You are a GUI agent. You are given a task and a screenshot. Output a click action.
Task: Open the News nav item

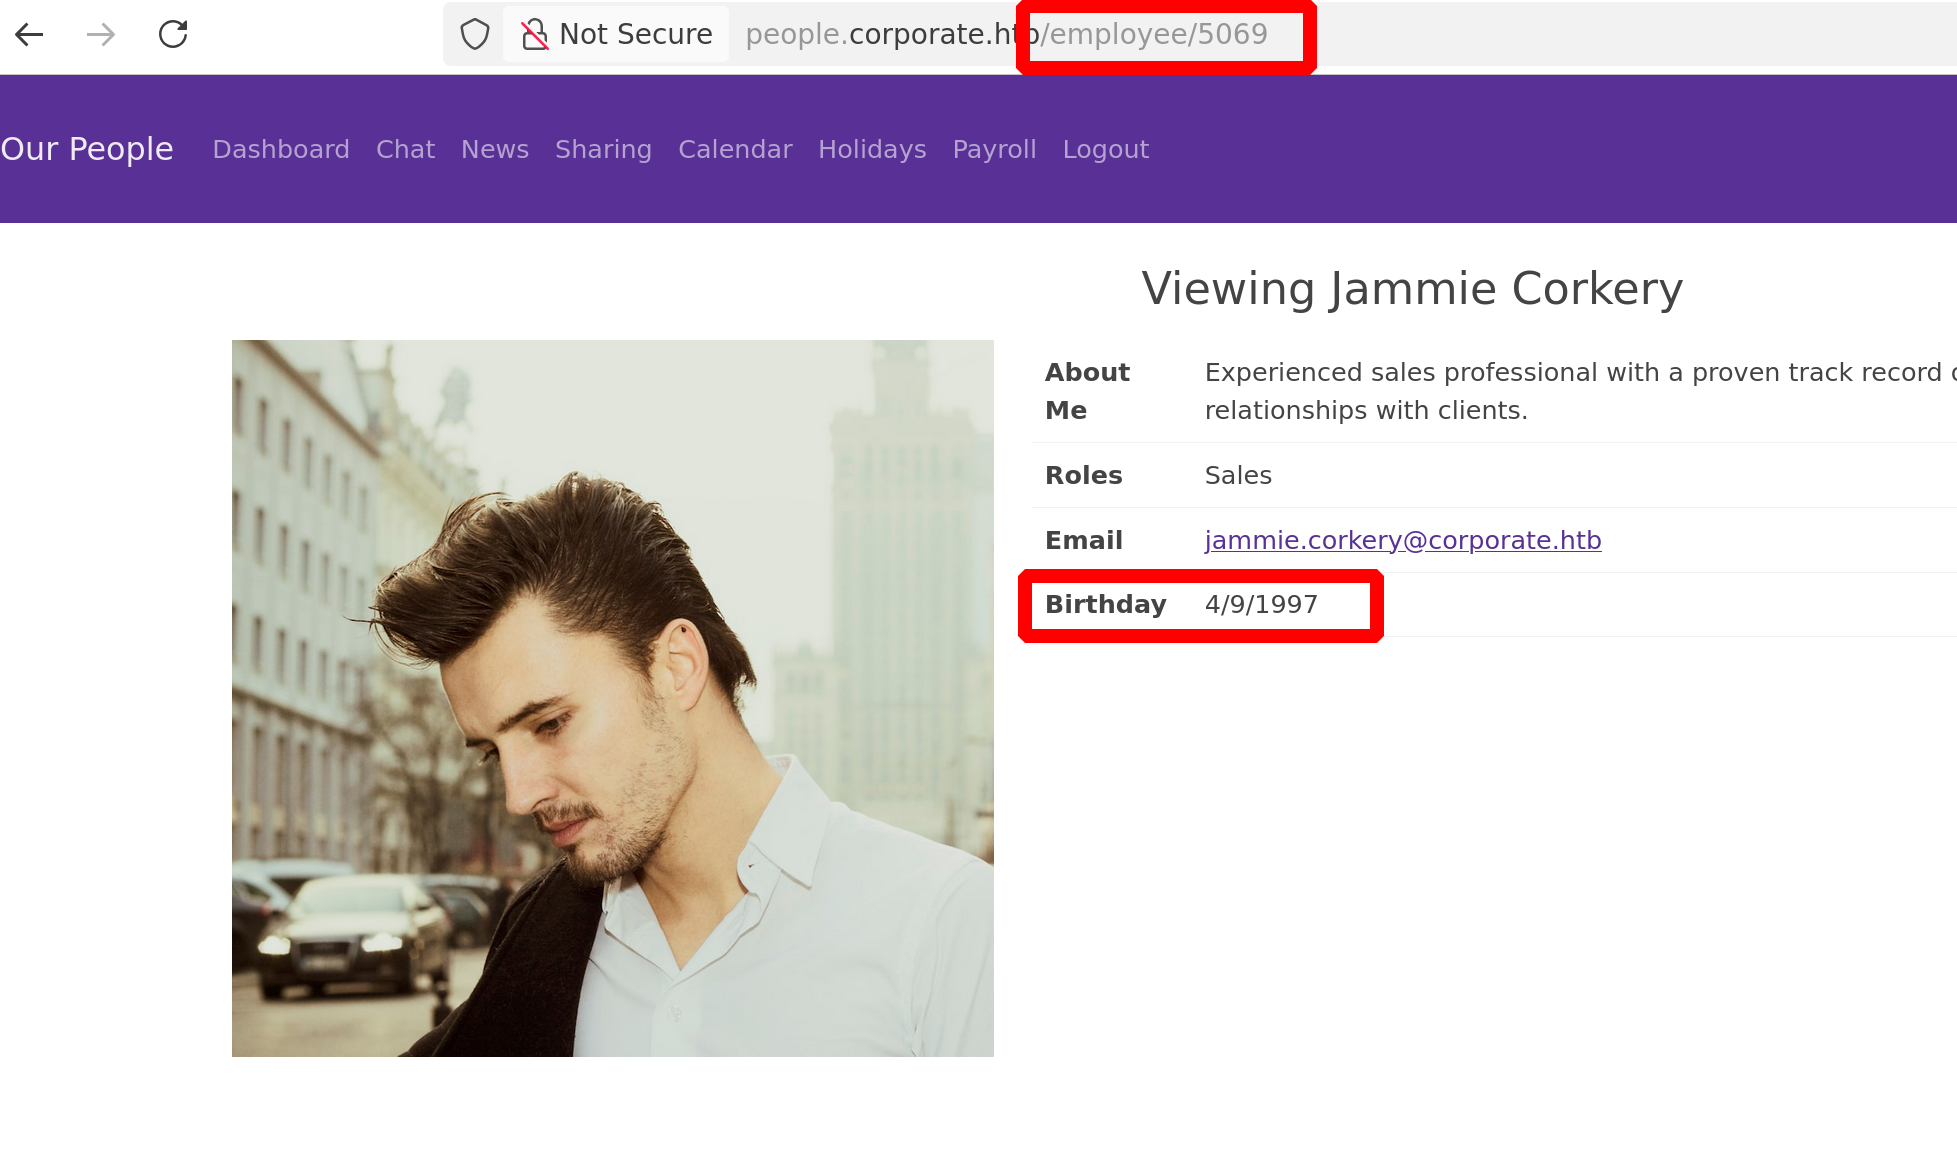point(495,149)
